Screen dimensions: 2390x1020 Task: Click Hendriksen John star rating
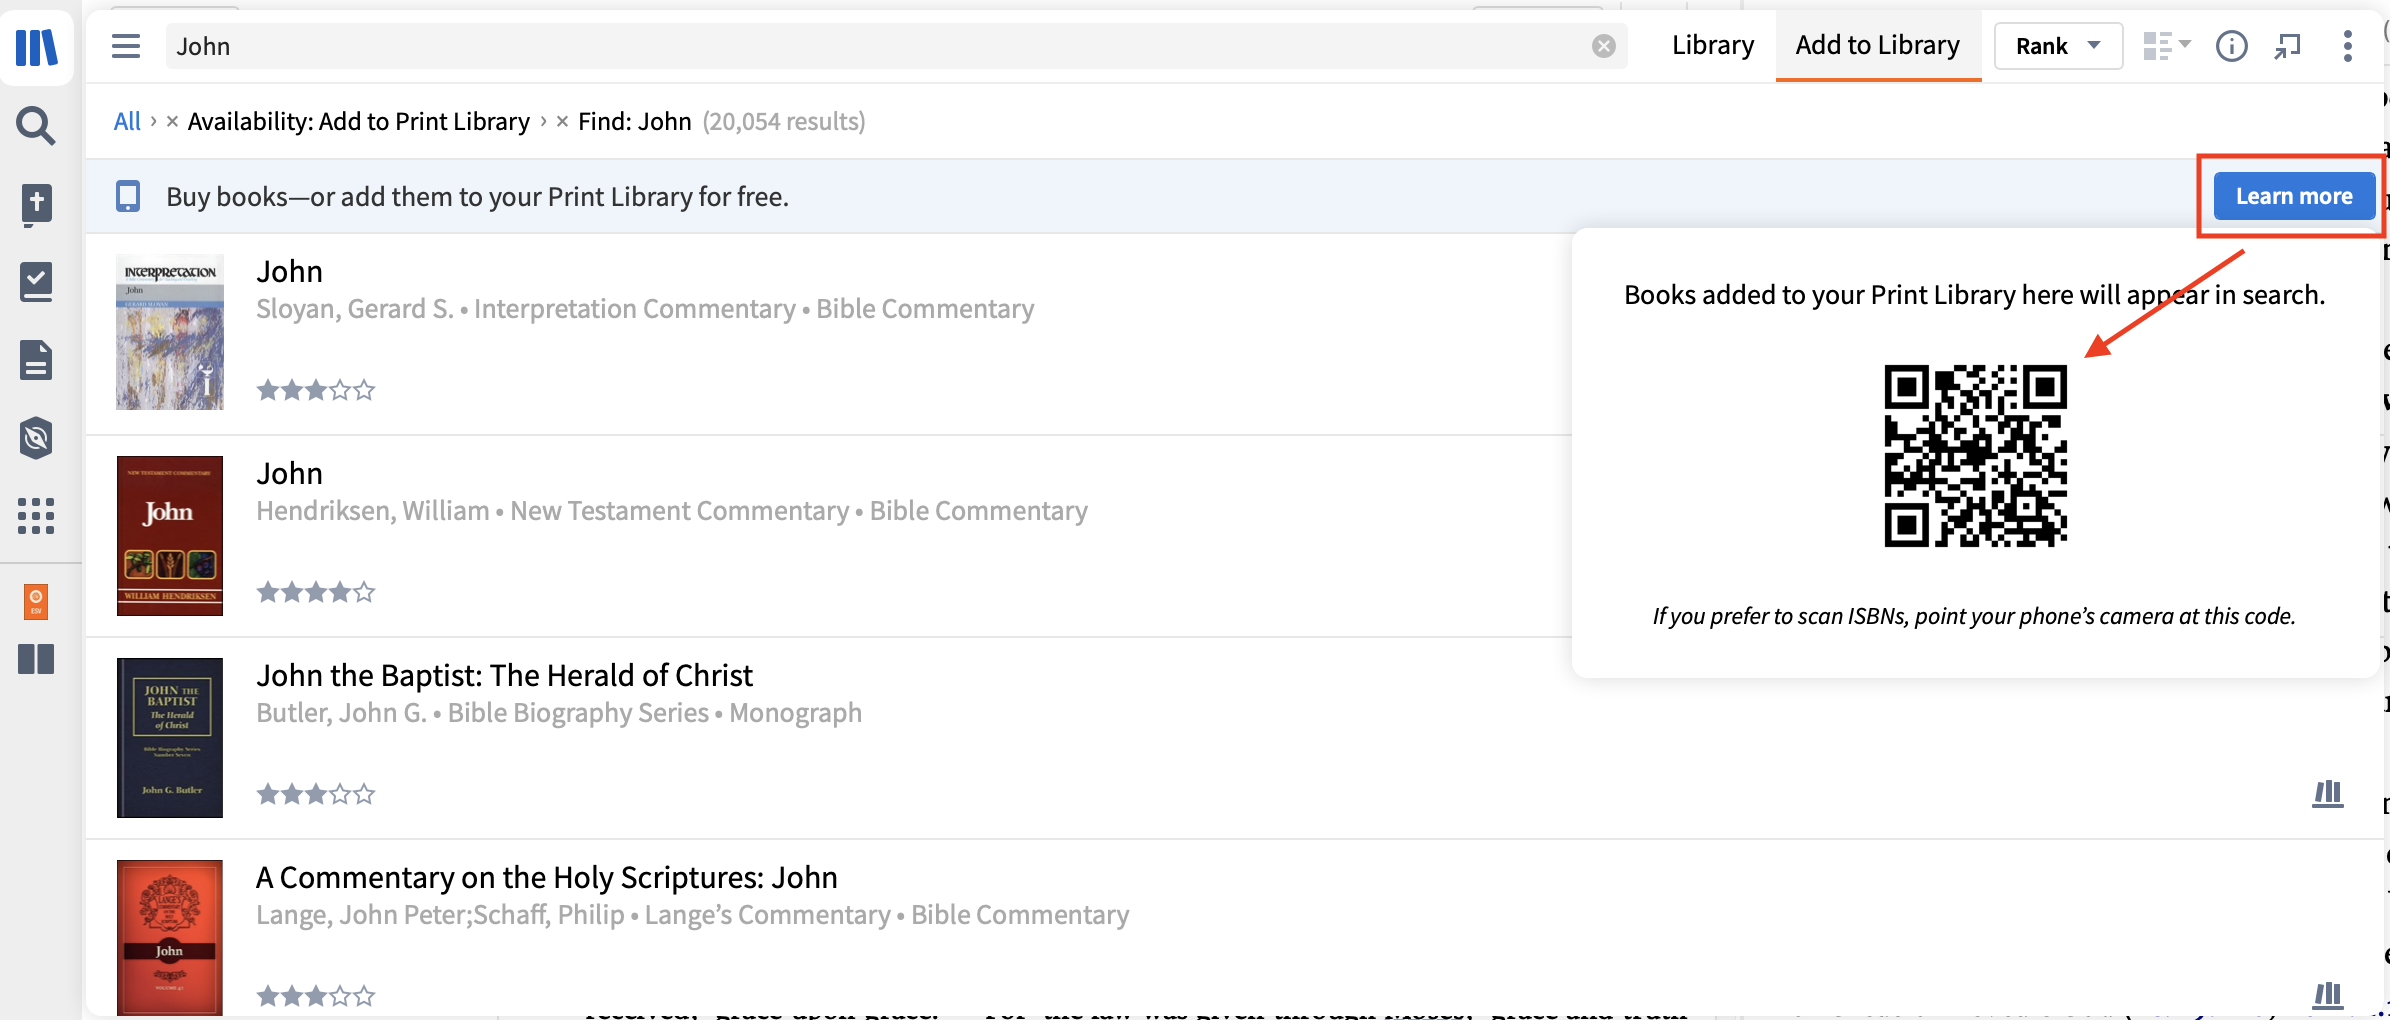click(316, 592)
